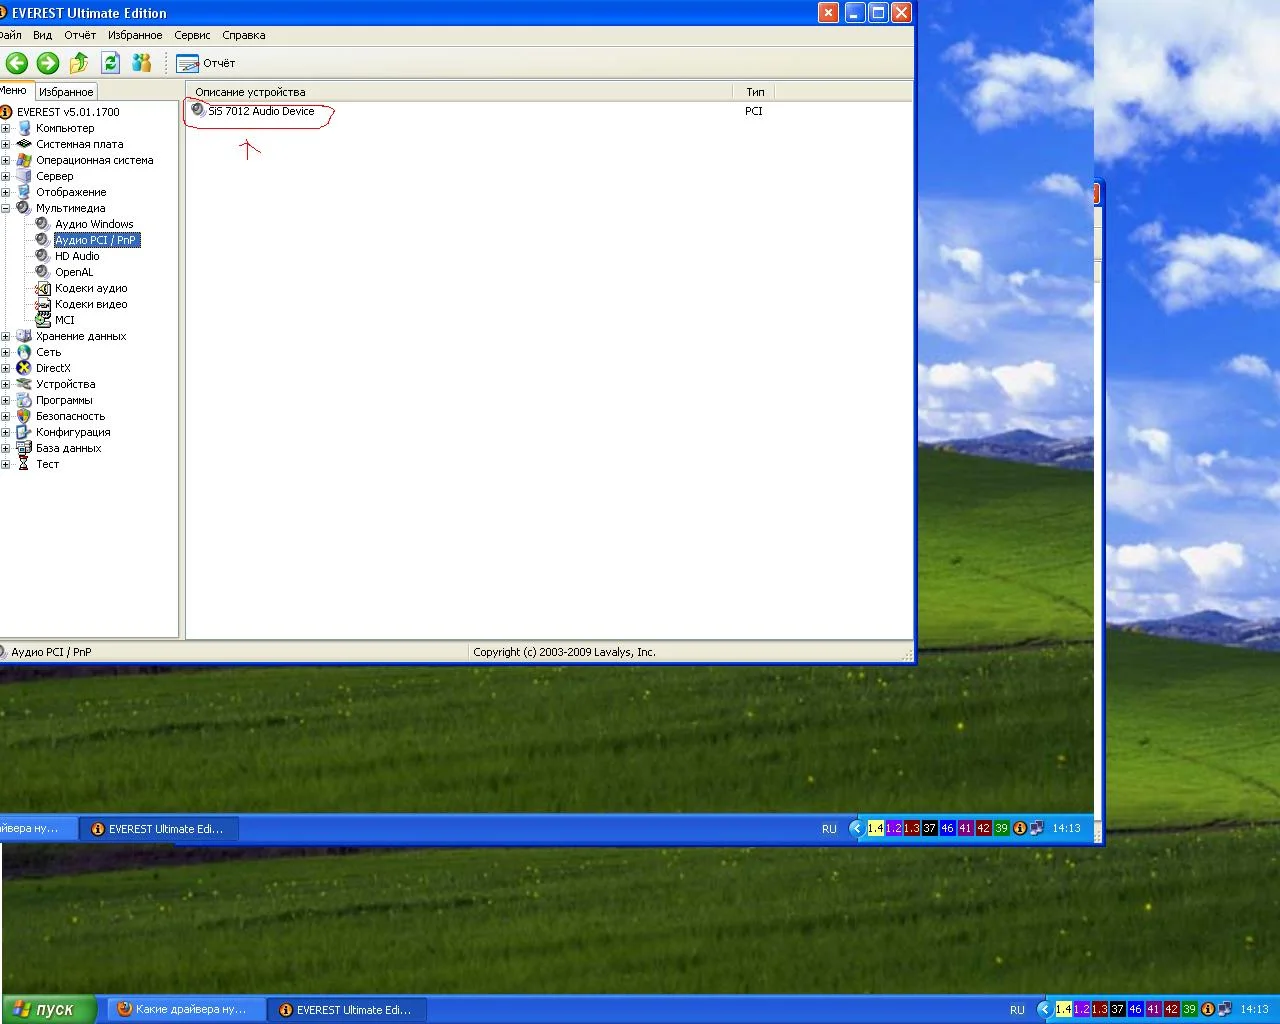Expand the Сеть tree node
The image size is (1280, 1024).
click(5, 352)
